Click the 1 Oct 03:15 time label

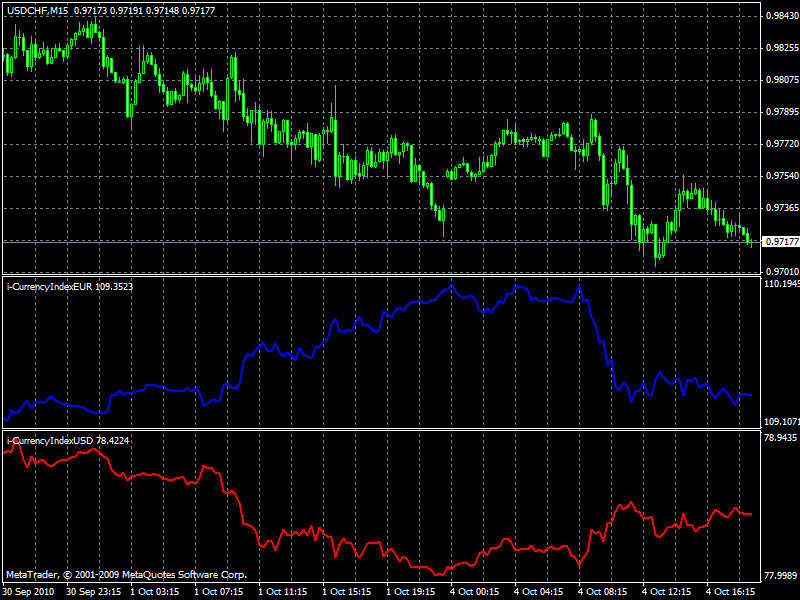(x=155, y=592)
